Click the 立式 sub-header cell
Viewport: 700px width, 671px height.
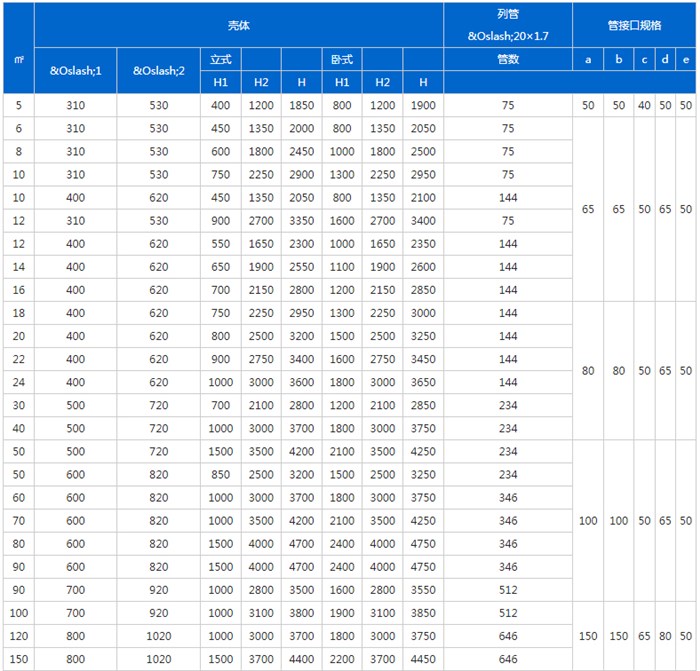click(x=220, y=60)
